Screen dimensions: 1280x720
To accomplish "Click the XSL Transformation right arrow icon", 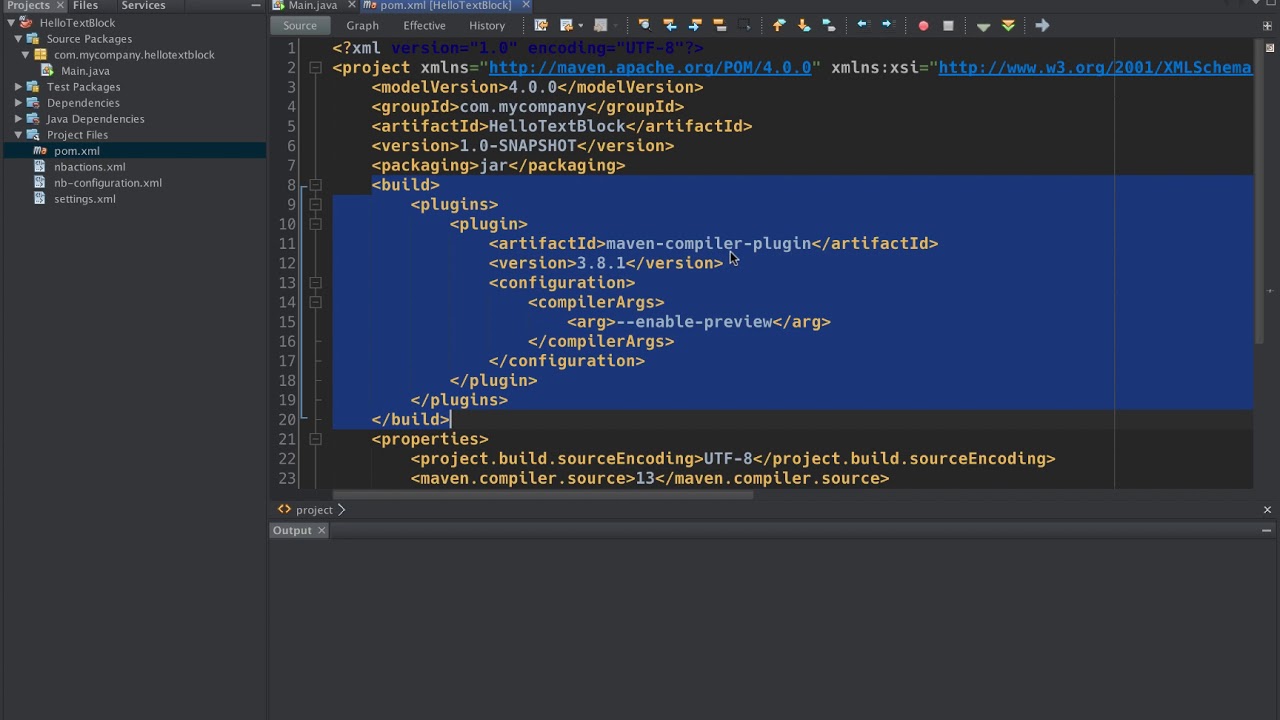I will tap(1042, 25).
